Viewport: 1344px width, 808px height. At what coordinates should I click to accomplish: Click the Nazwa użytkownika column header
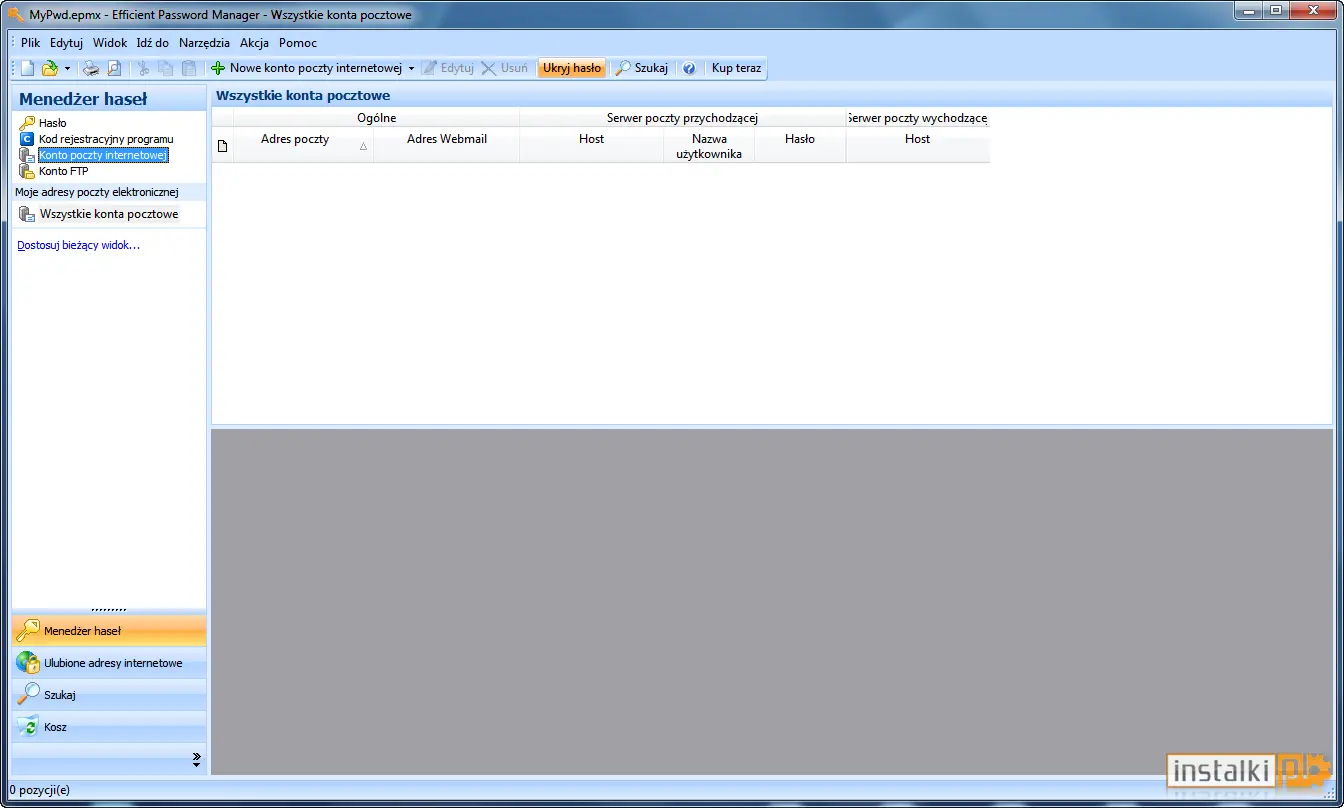pyautogui.click(x=709, y=146)
